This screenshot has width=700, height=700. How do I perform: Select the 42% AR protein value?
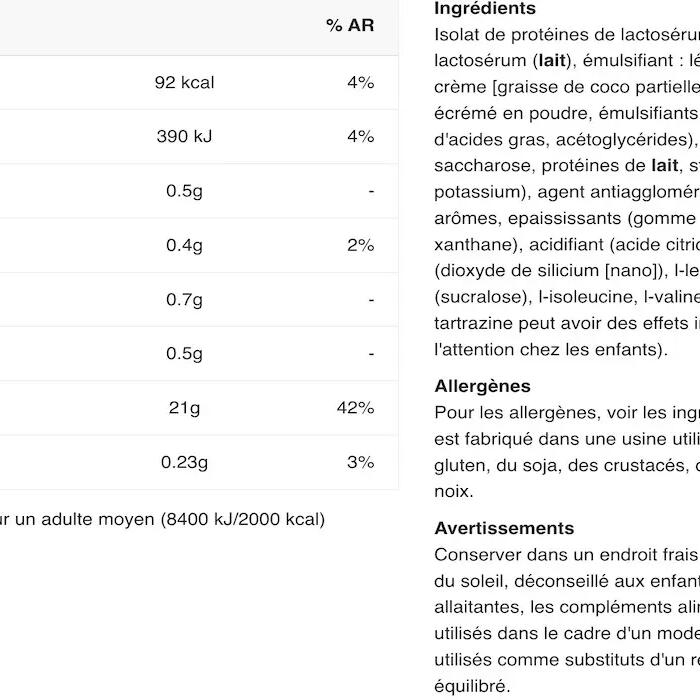tap(355, 408)
